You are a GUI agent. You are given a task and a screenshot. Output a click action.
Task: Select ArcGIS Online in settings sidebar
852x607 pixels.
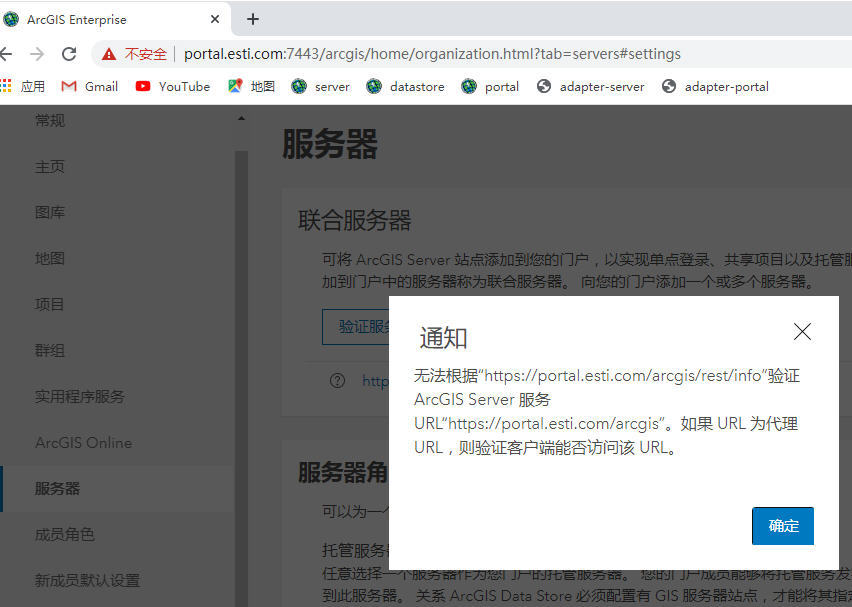[x=84, y=442]
